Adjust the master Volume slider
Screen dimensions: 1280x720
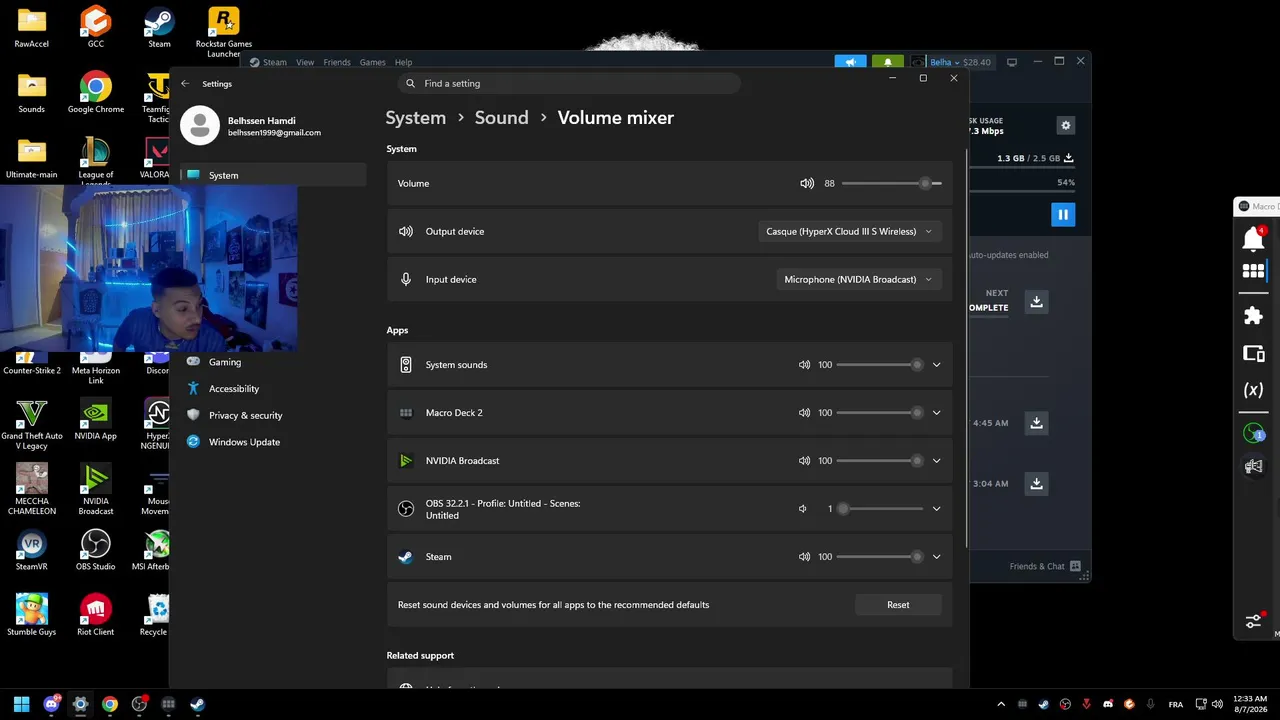891,183
